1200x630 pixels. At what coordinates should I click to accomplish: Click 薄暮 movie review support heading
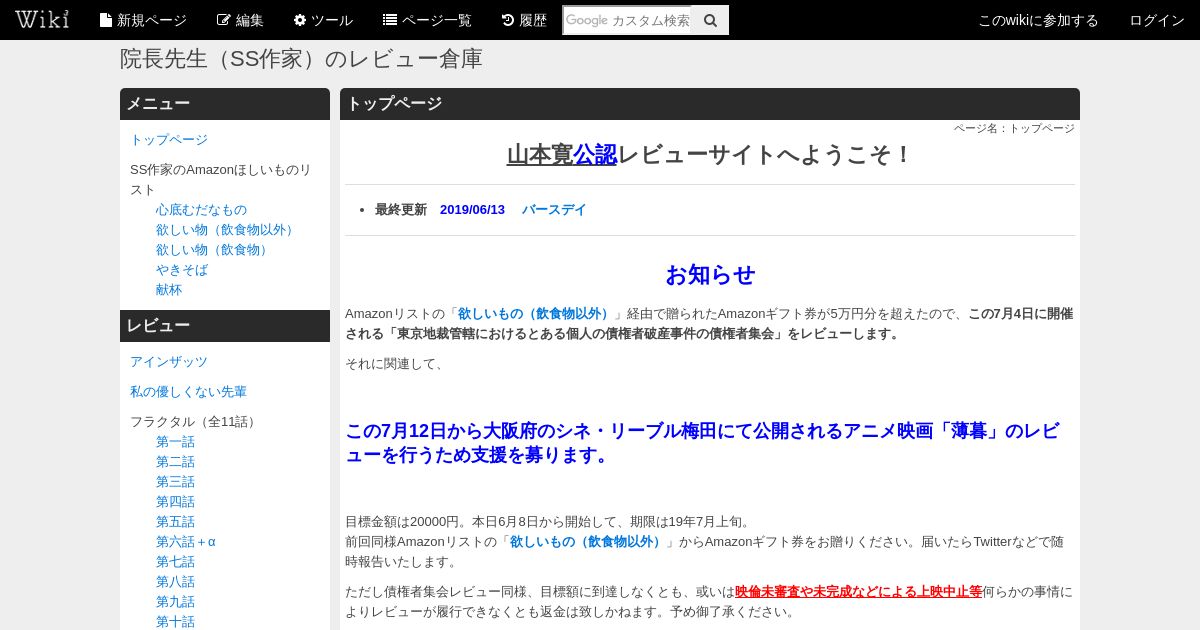tap(702, 443)
